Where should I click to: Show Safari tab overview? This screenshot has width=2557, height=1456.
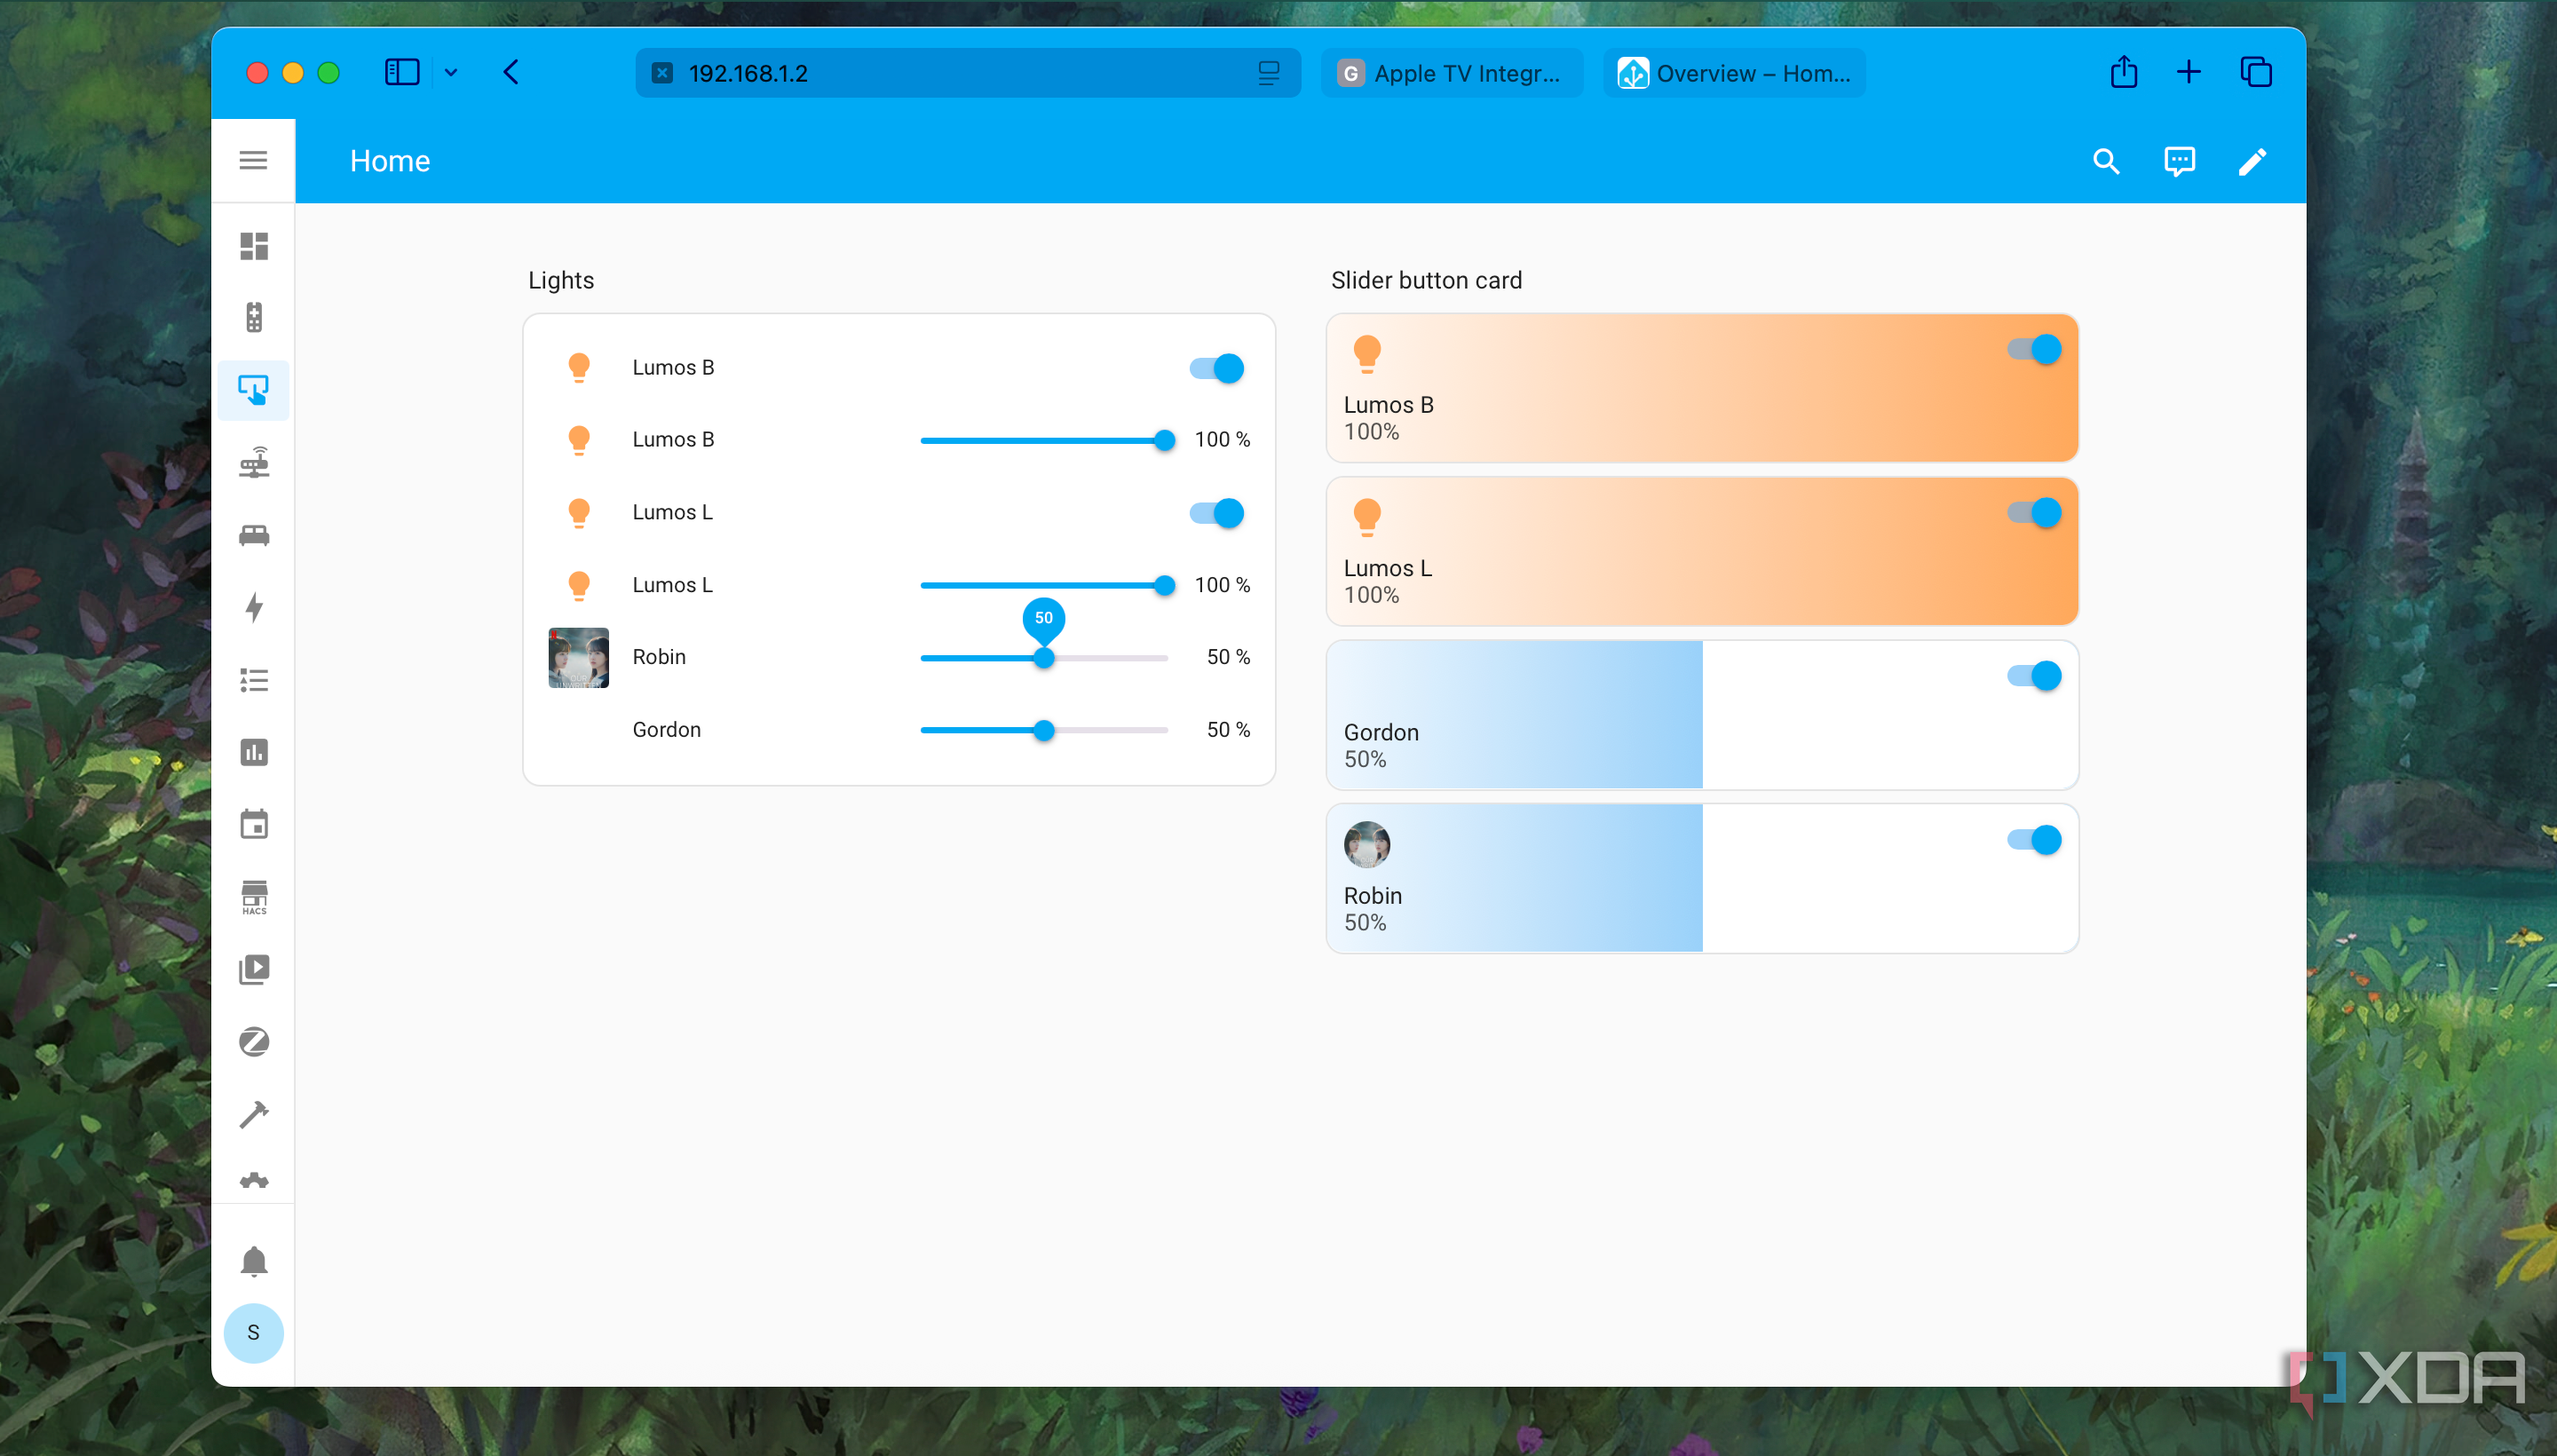click(2256, 72)
